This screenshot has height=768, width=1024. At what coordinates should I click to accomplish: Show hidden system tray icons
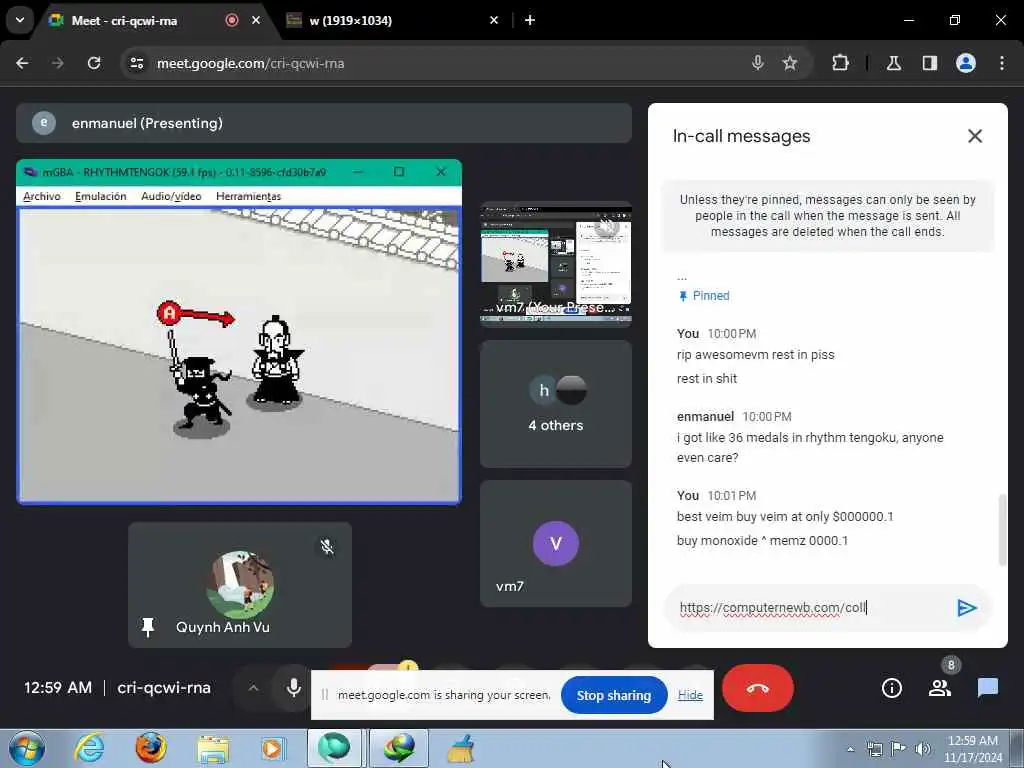pyautogui.click(x=850, y=749)
